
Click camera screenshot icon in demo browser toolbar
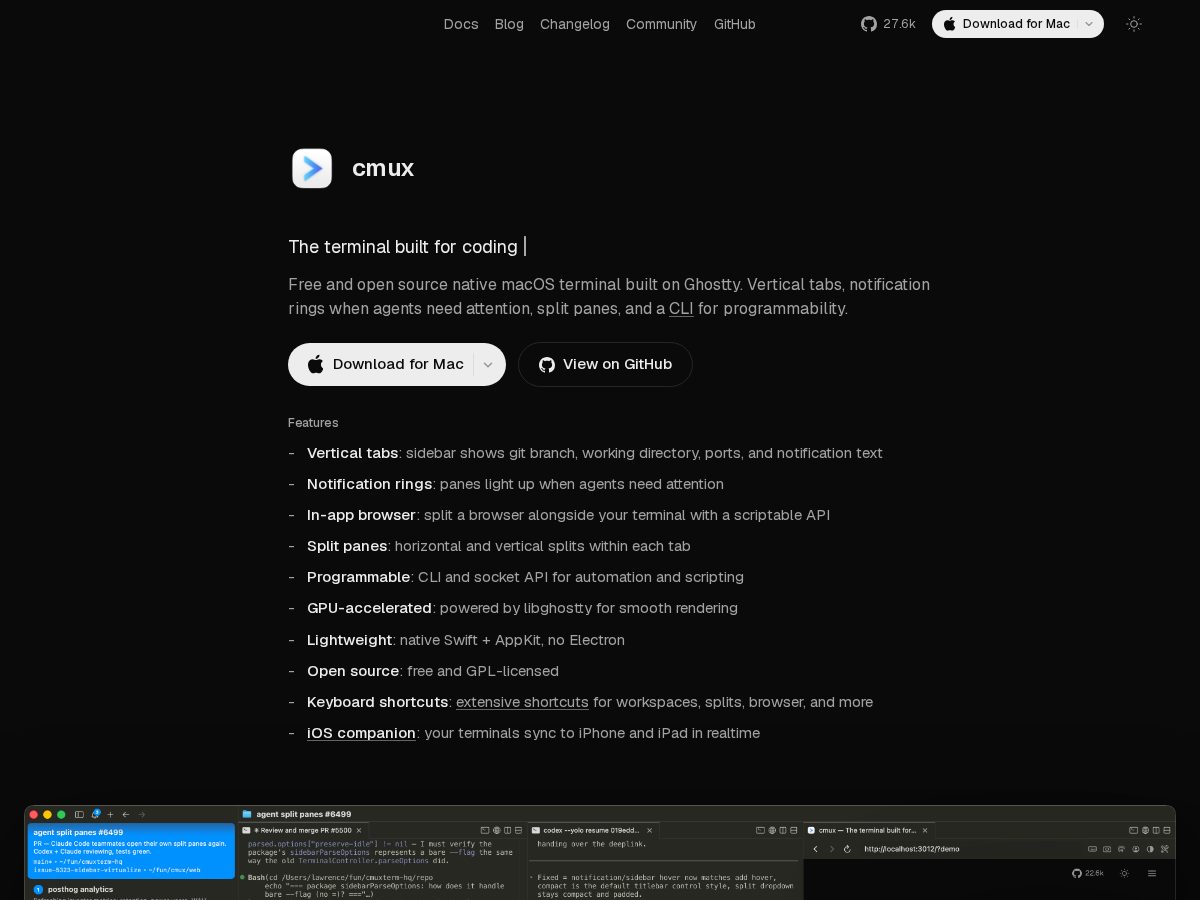pos(1107,849)
